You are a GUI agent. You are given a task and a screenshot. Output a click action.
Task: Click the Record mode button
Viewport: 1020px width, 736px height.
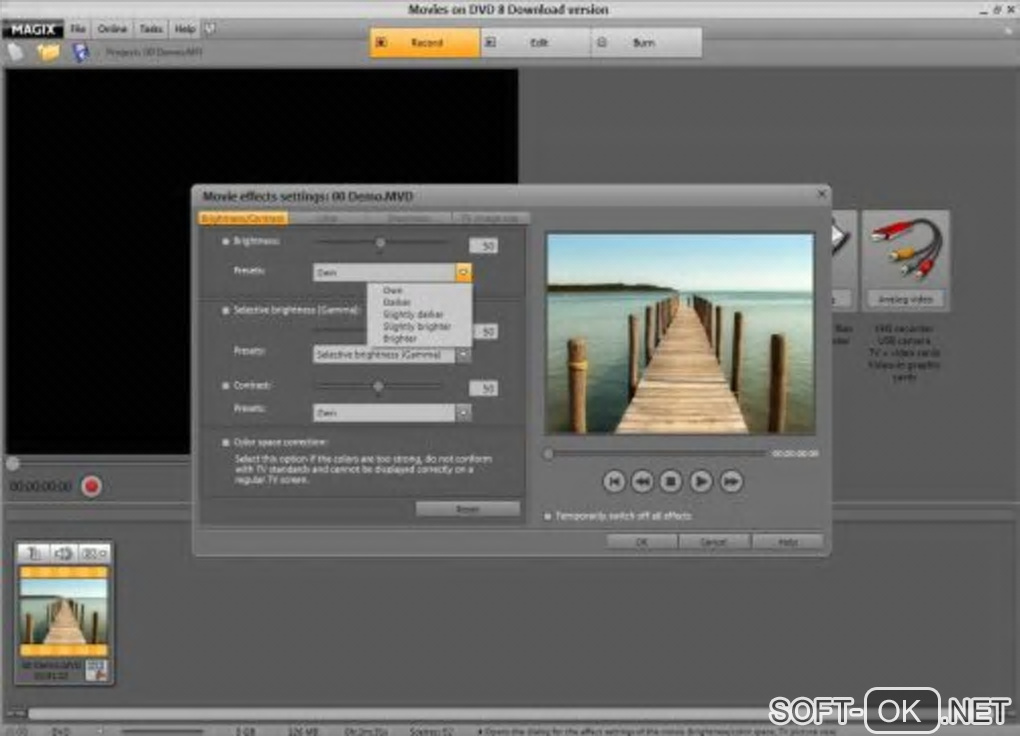pyautogui.click(x=425, y=42)
